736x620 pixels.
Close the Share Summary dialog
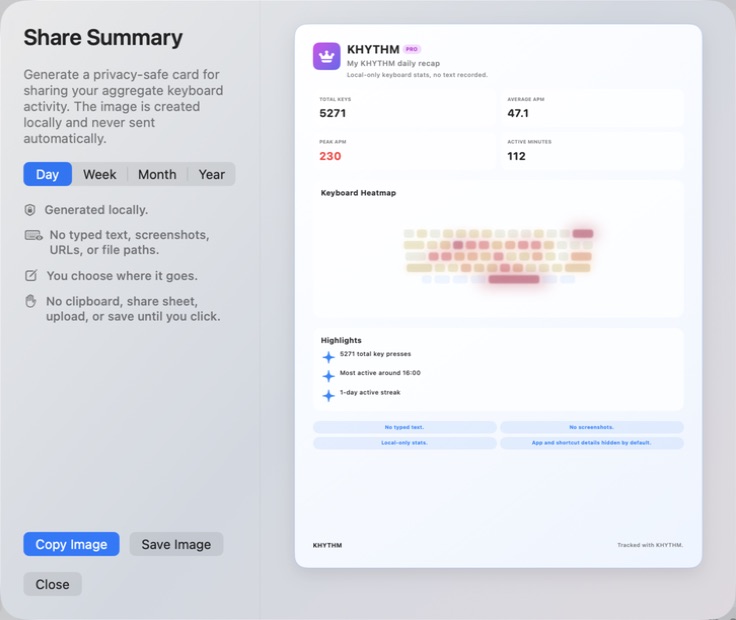53,584
